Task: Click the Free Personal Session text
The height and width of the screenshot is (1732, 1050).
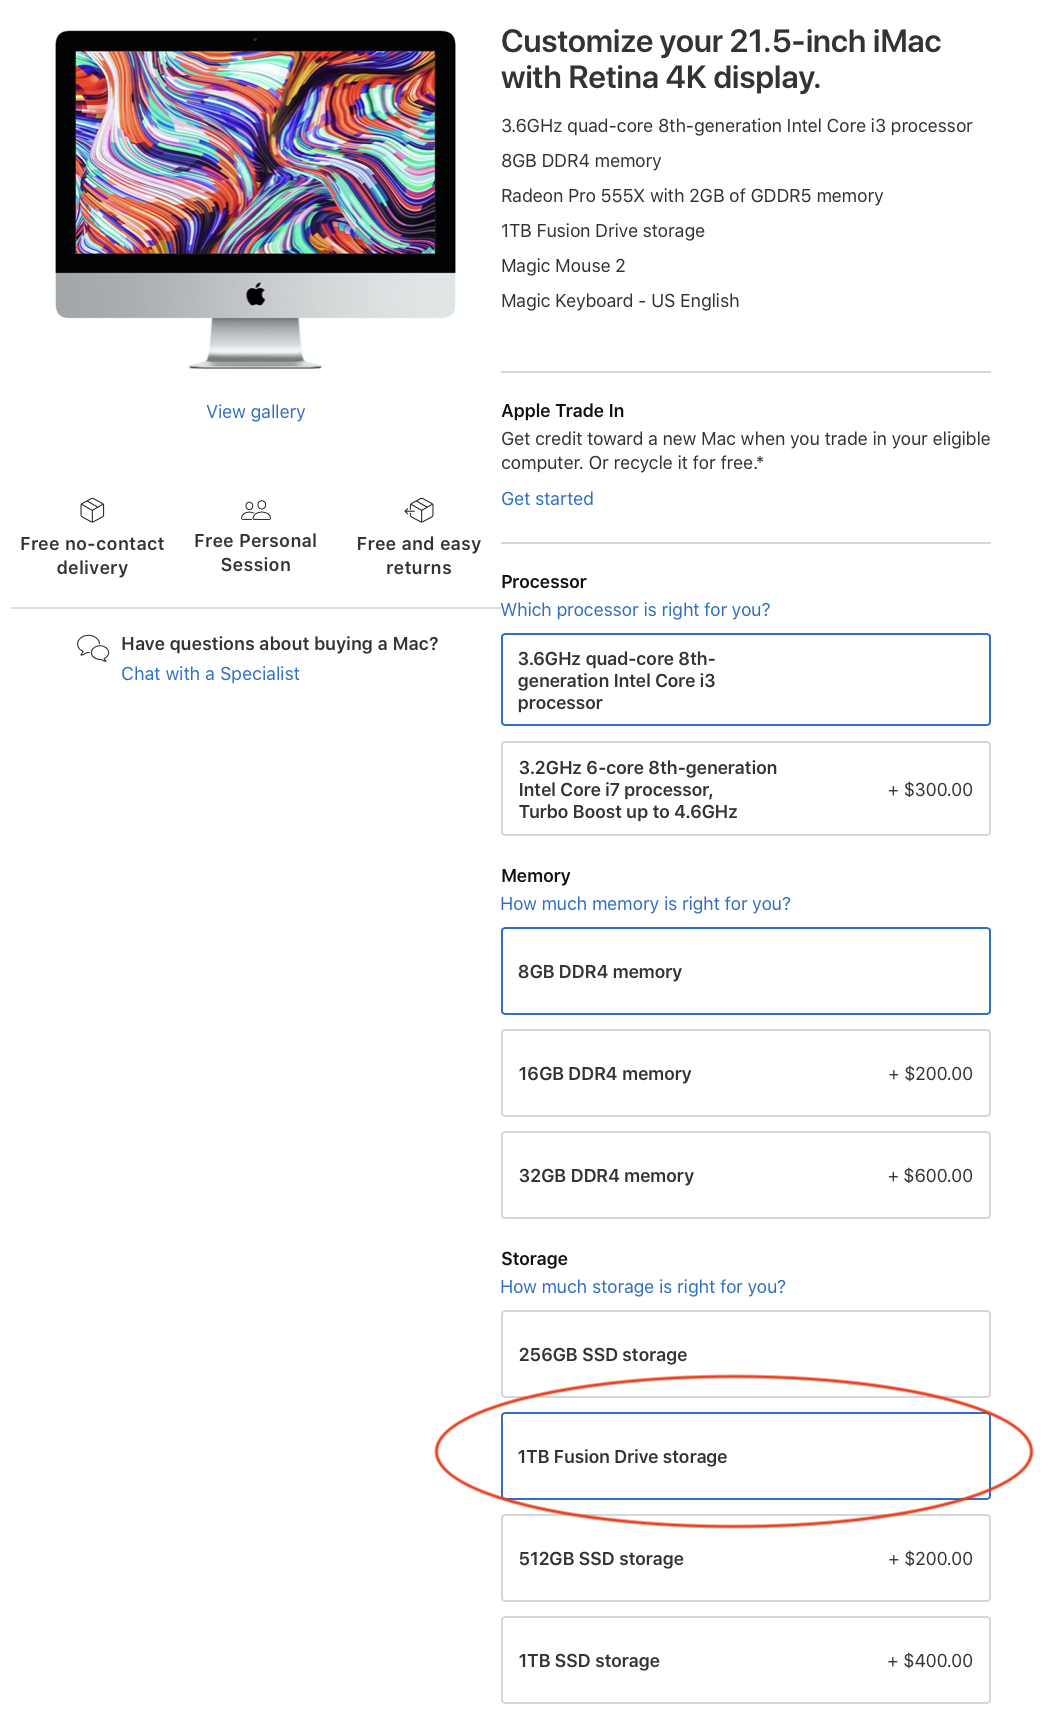Action: tap(256, 553)
